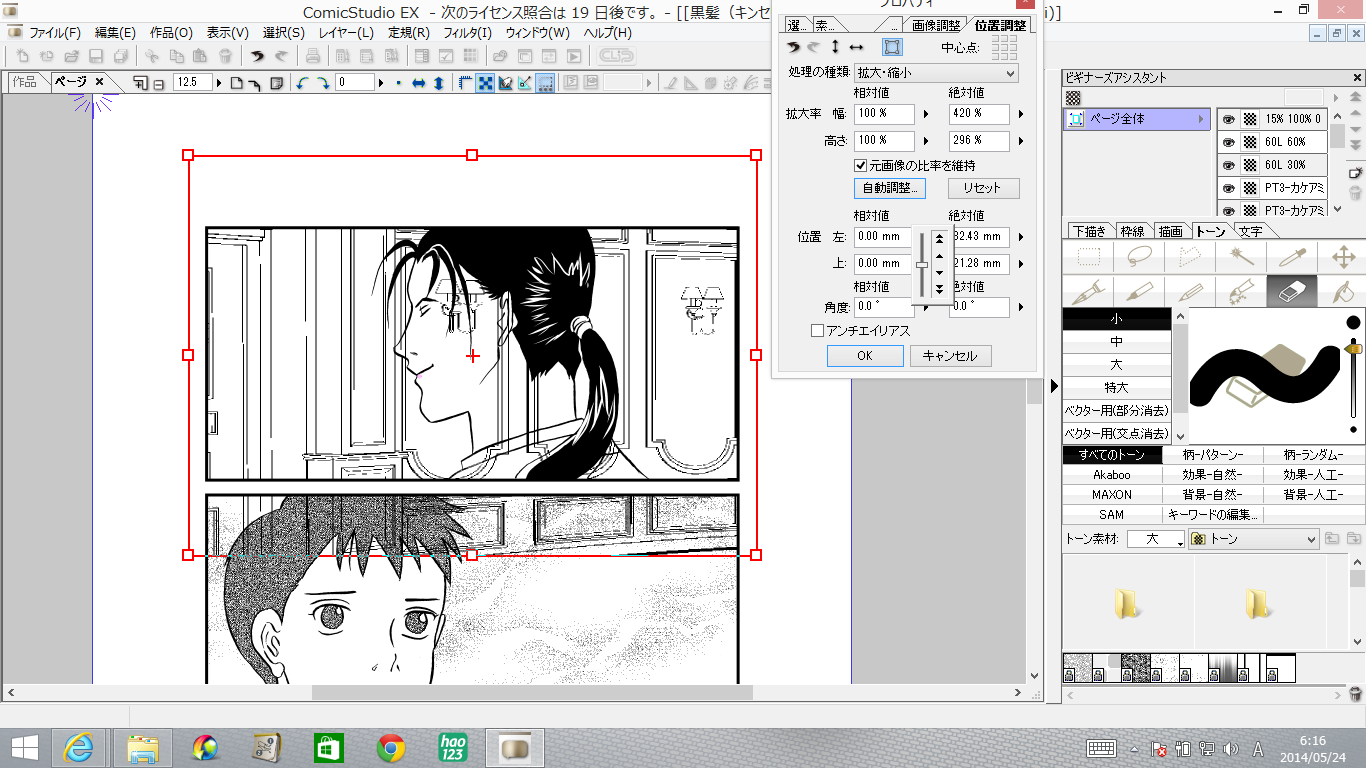
Task: Hide the 60L 60% layer
Action: point(1229,142)
